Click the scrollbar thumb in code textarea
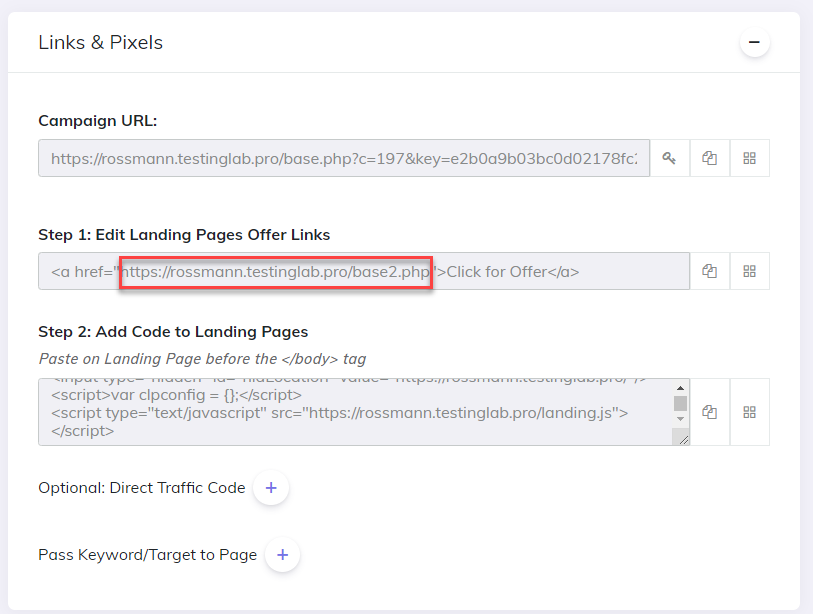This screenshot has height=614, width=813. pyautogui.click(x=680, y=403)
